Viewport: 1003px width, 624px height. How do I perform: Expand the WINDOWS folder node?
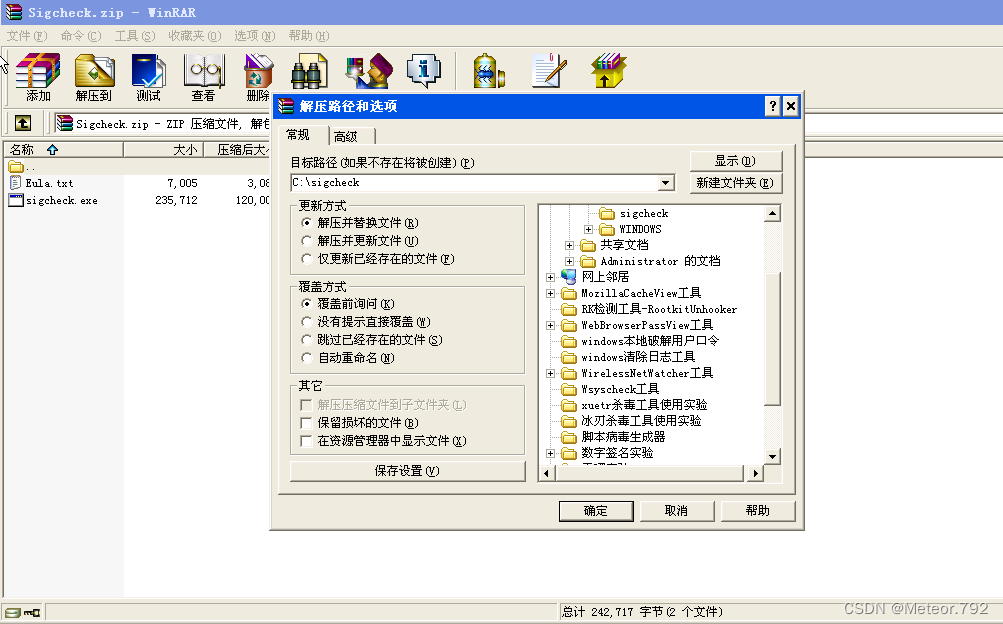coord(586,229)
